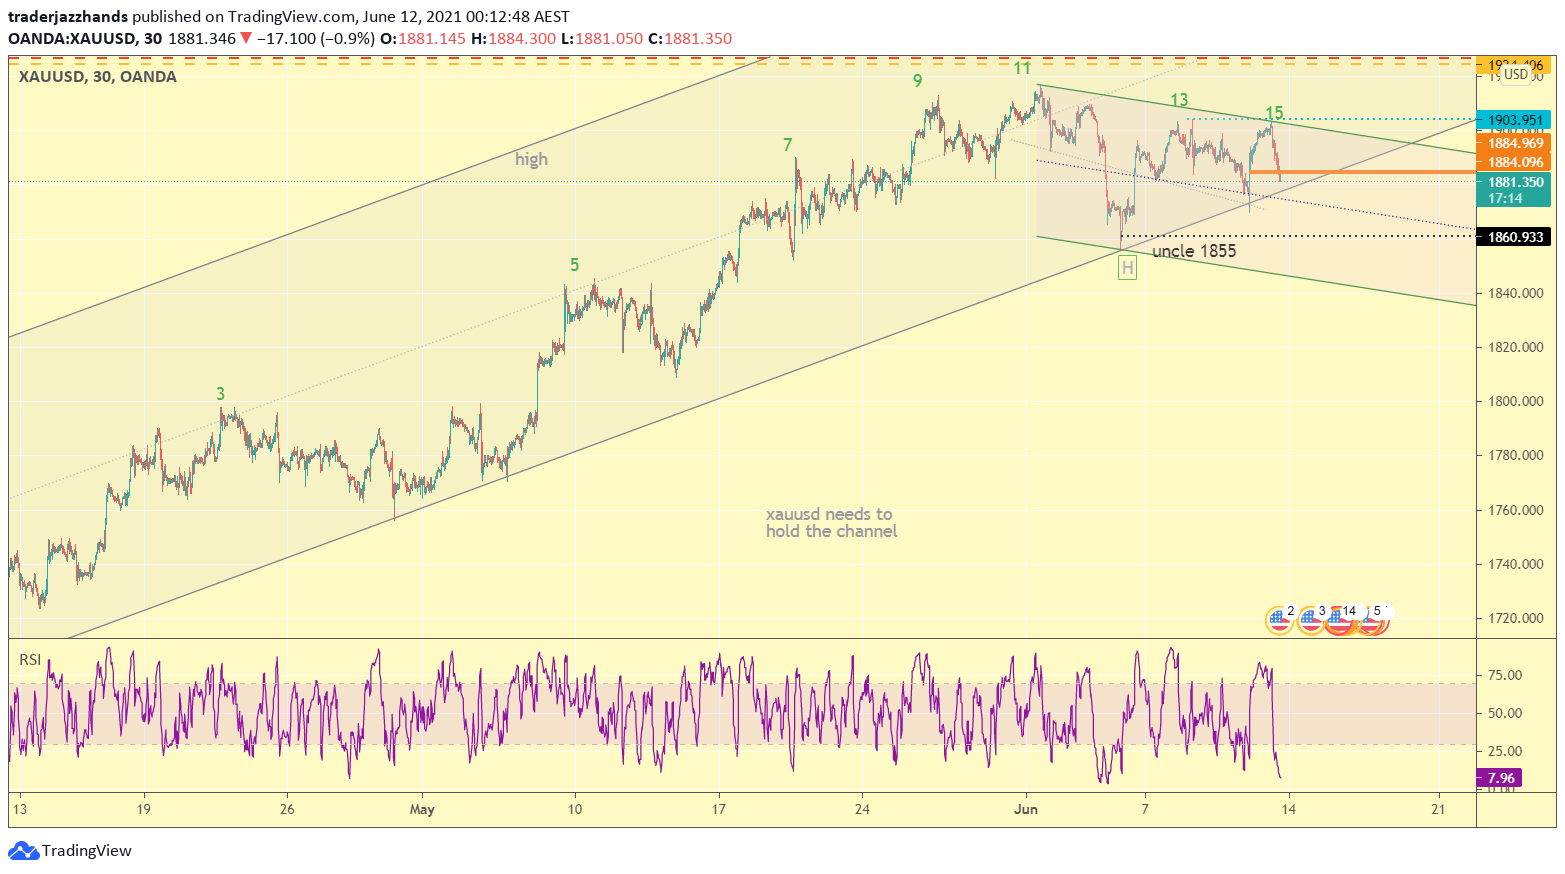This screenshot has width=1565, height=874.
Task: Click wave label 15
Action: (1274, 113)
